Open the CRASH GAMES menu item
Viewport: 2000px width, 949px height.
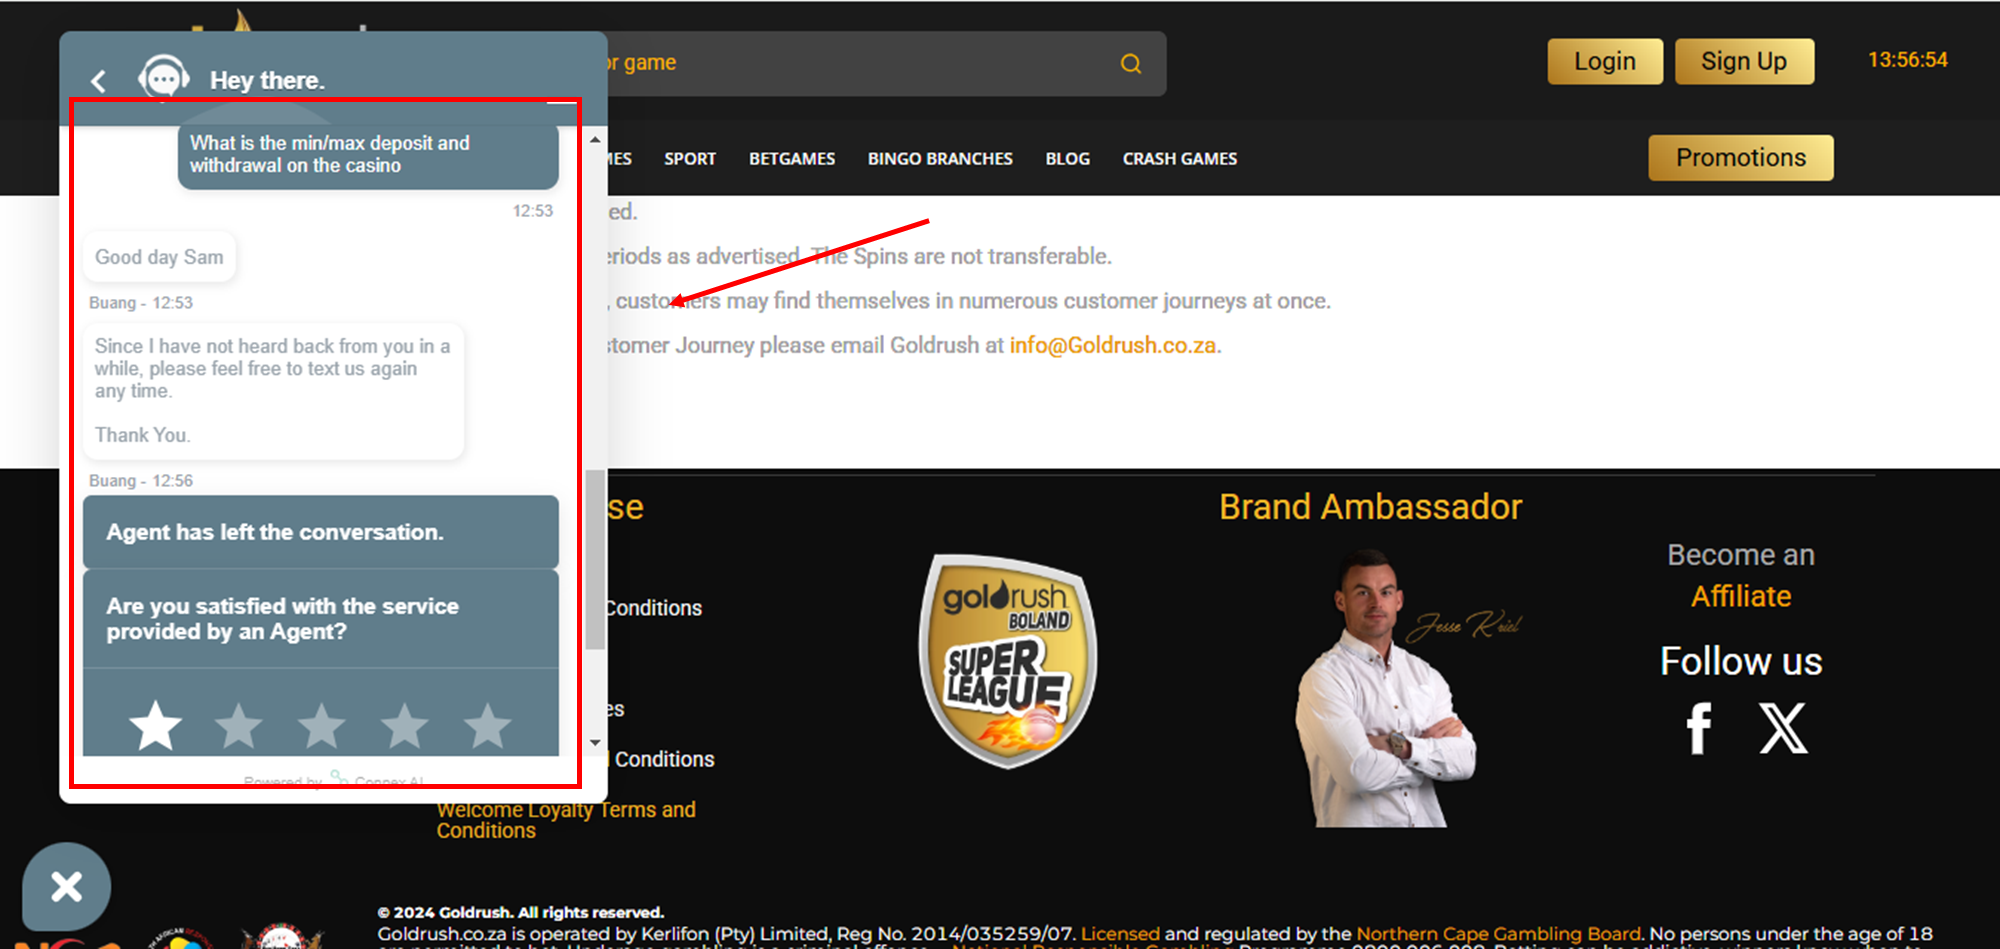[1179, 159]
